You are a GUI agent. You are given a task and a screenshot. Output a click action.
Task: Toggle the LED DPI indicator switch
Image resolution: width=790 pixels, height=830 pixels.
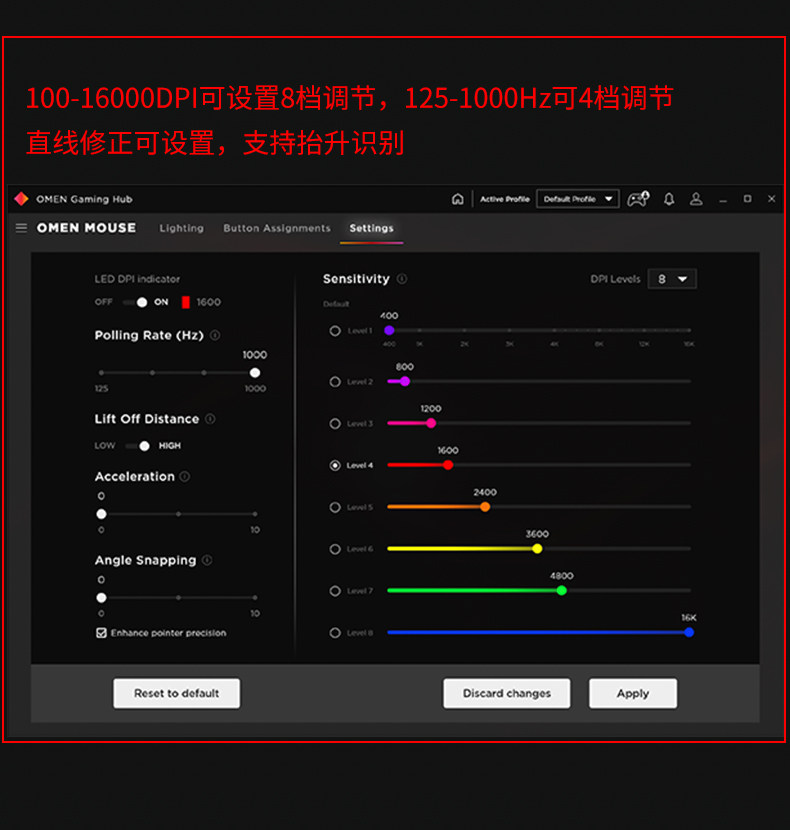click(136, 302)
